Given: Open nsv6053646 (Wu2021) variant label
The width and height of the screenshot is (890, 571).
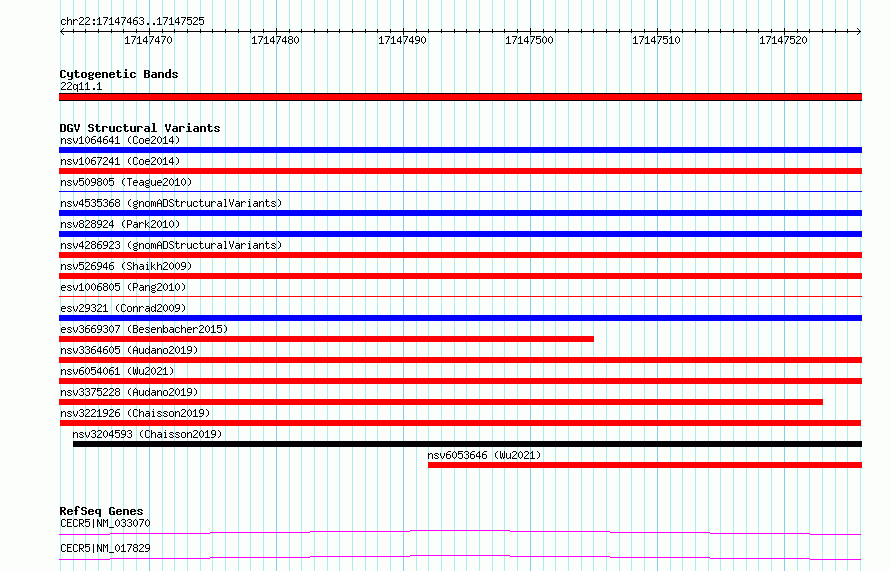Looking at the screenshot, I should 484,455.
